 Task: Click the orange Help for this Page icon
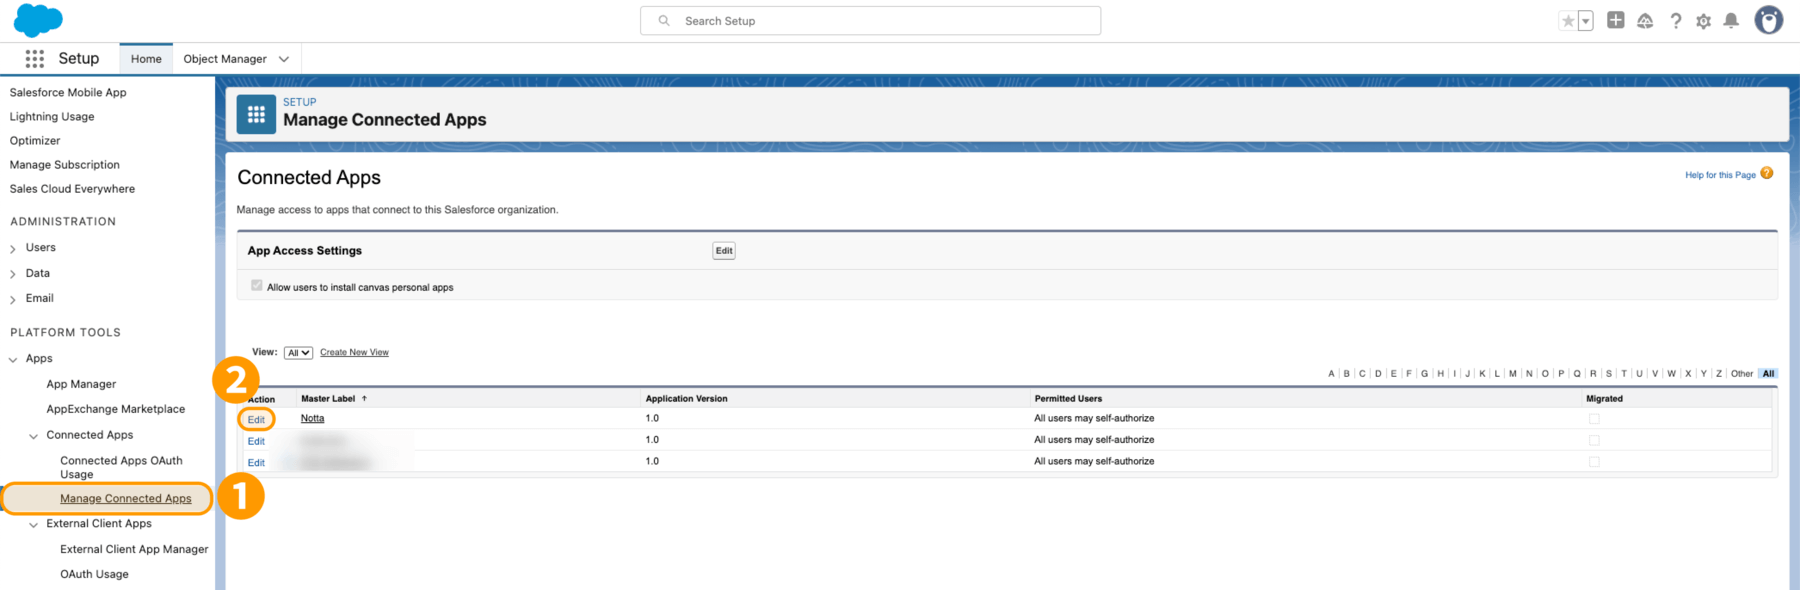1767,173
